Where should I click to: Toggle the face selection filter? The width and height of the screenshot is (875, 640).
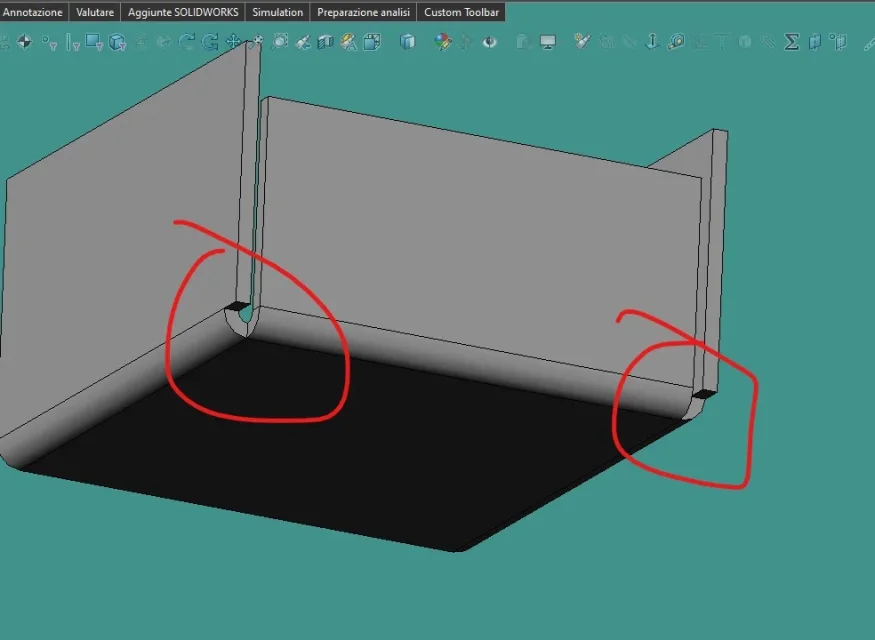94,42
